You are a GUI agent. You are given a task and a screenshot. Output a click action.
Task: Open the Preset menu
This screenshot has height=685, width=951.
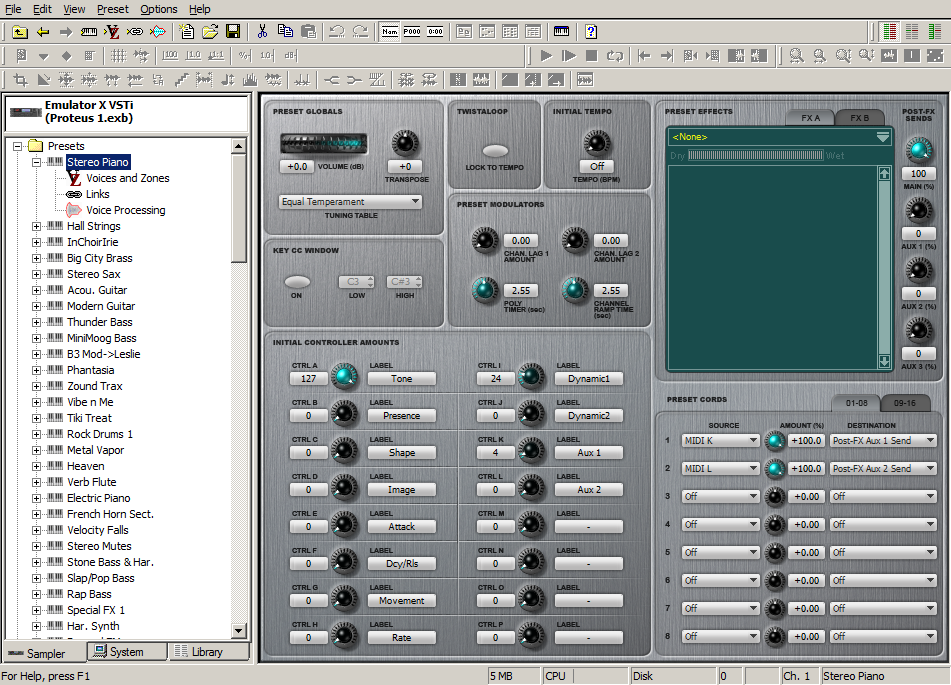tap(112, 9)
